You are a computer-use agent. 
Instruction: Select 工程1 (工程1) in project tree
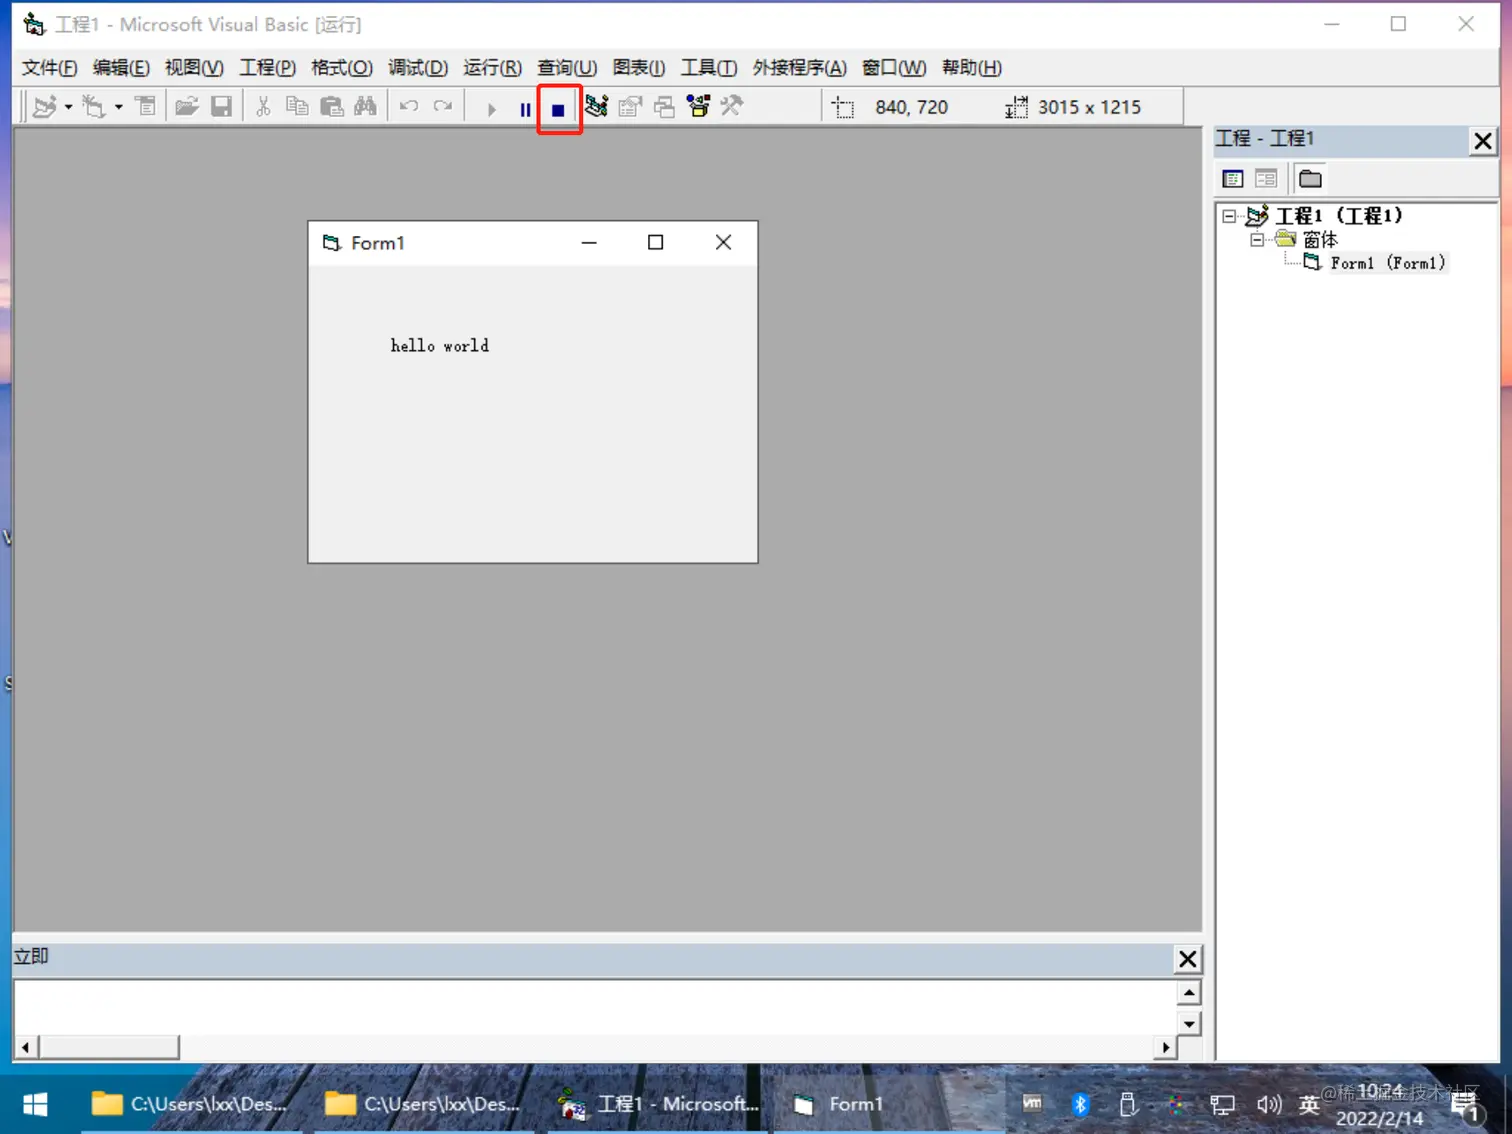(1339, 216)
